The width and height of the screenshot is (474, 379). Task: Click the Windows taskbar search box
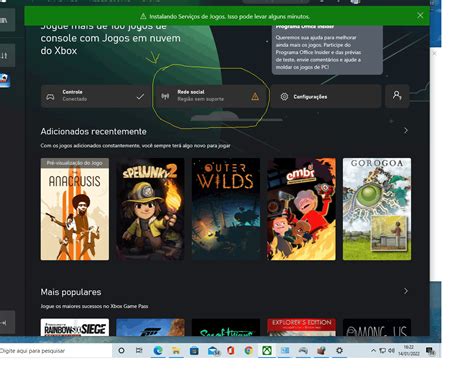coord(55,351)
